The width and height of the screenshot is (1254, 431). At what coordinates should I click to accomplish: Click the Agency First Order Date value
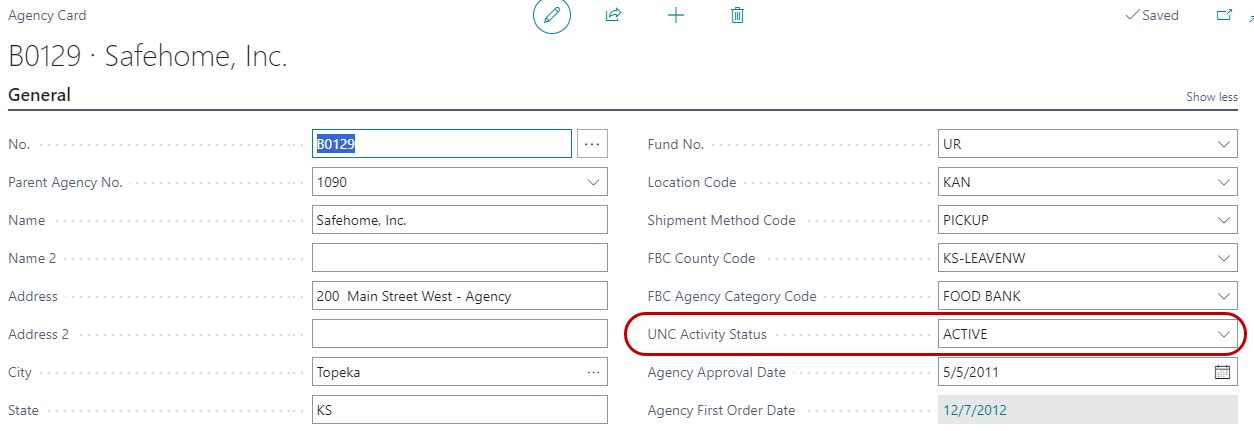click(973, 410)
